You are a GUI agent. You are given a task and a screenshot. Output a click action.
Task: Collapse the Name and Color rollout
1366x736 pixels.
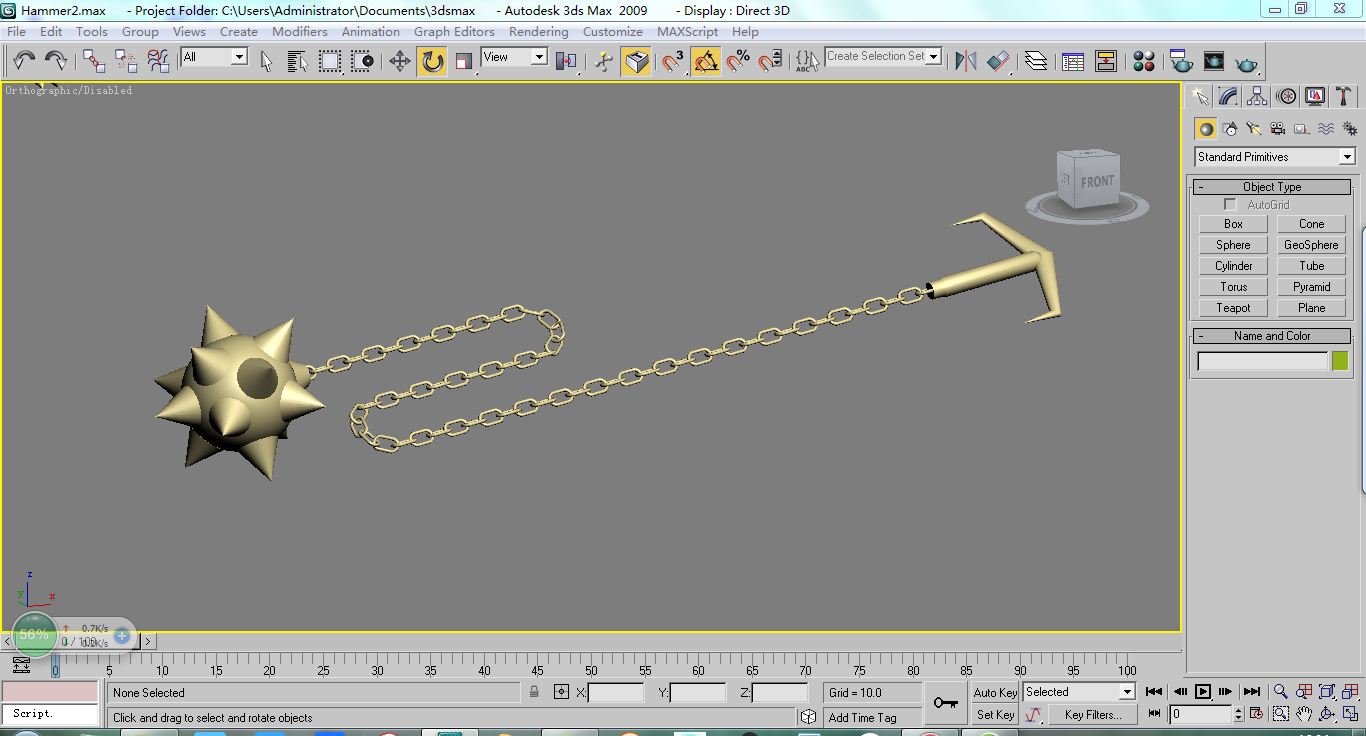click(x=1272, y=336)
